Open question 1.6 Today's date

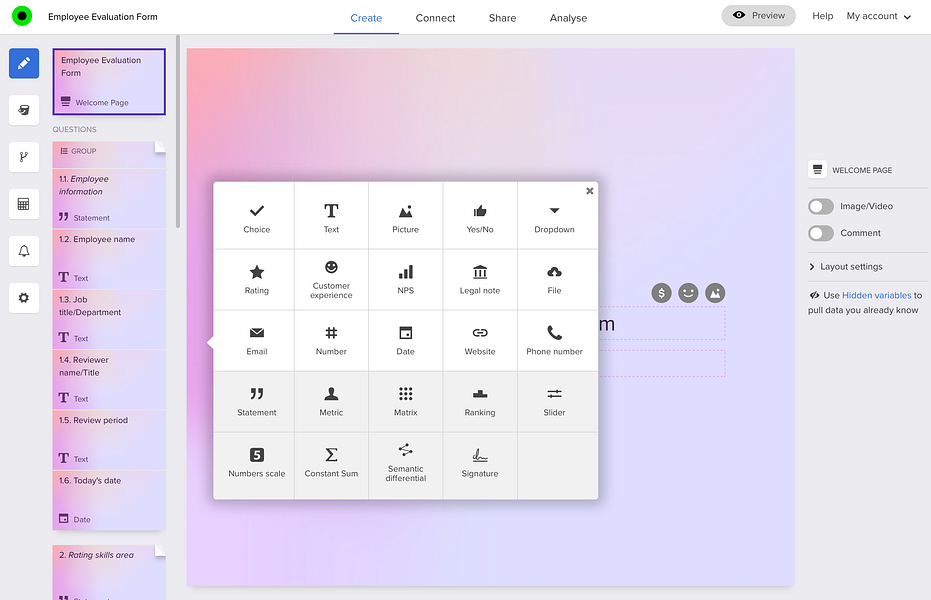pos(109,500)
